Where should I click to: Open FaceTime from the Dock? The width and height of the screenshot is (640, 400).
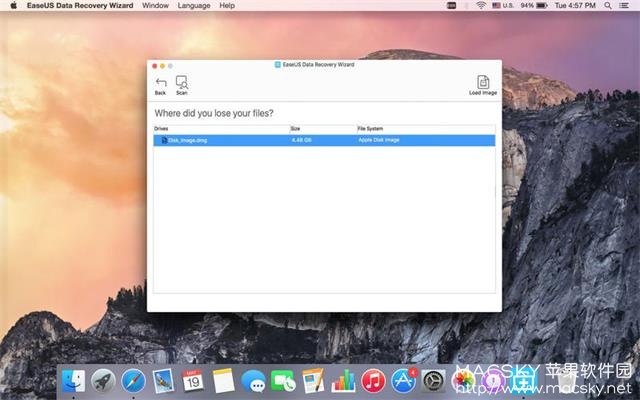coord(283,381)
